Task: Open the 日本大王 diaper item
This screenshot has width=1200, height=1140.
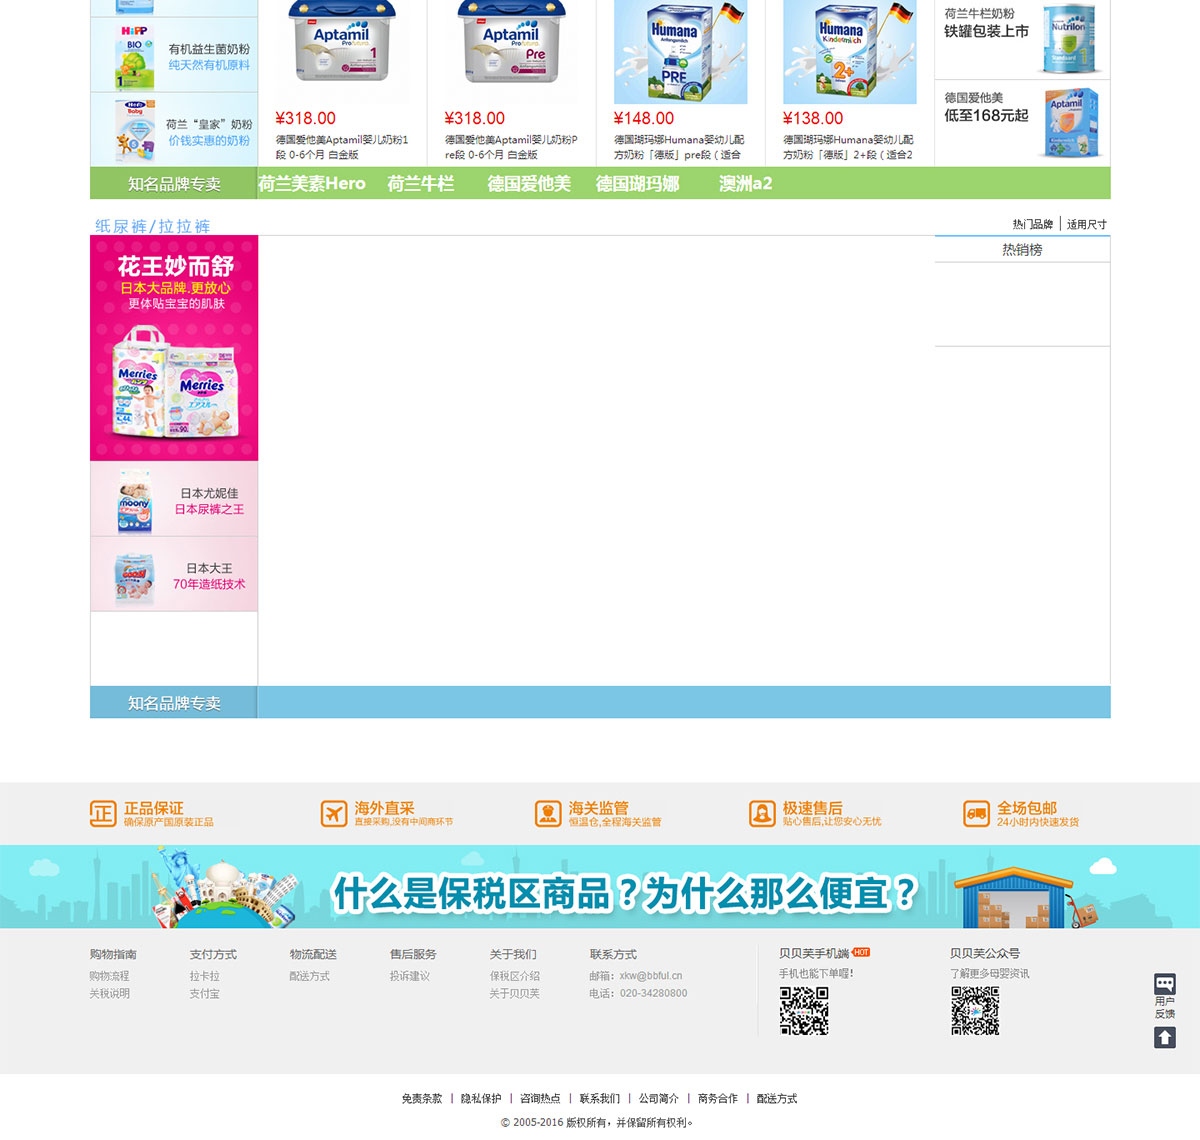Action: [174, 574]
